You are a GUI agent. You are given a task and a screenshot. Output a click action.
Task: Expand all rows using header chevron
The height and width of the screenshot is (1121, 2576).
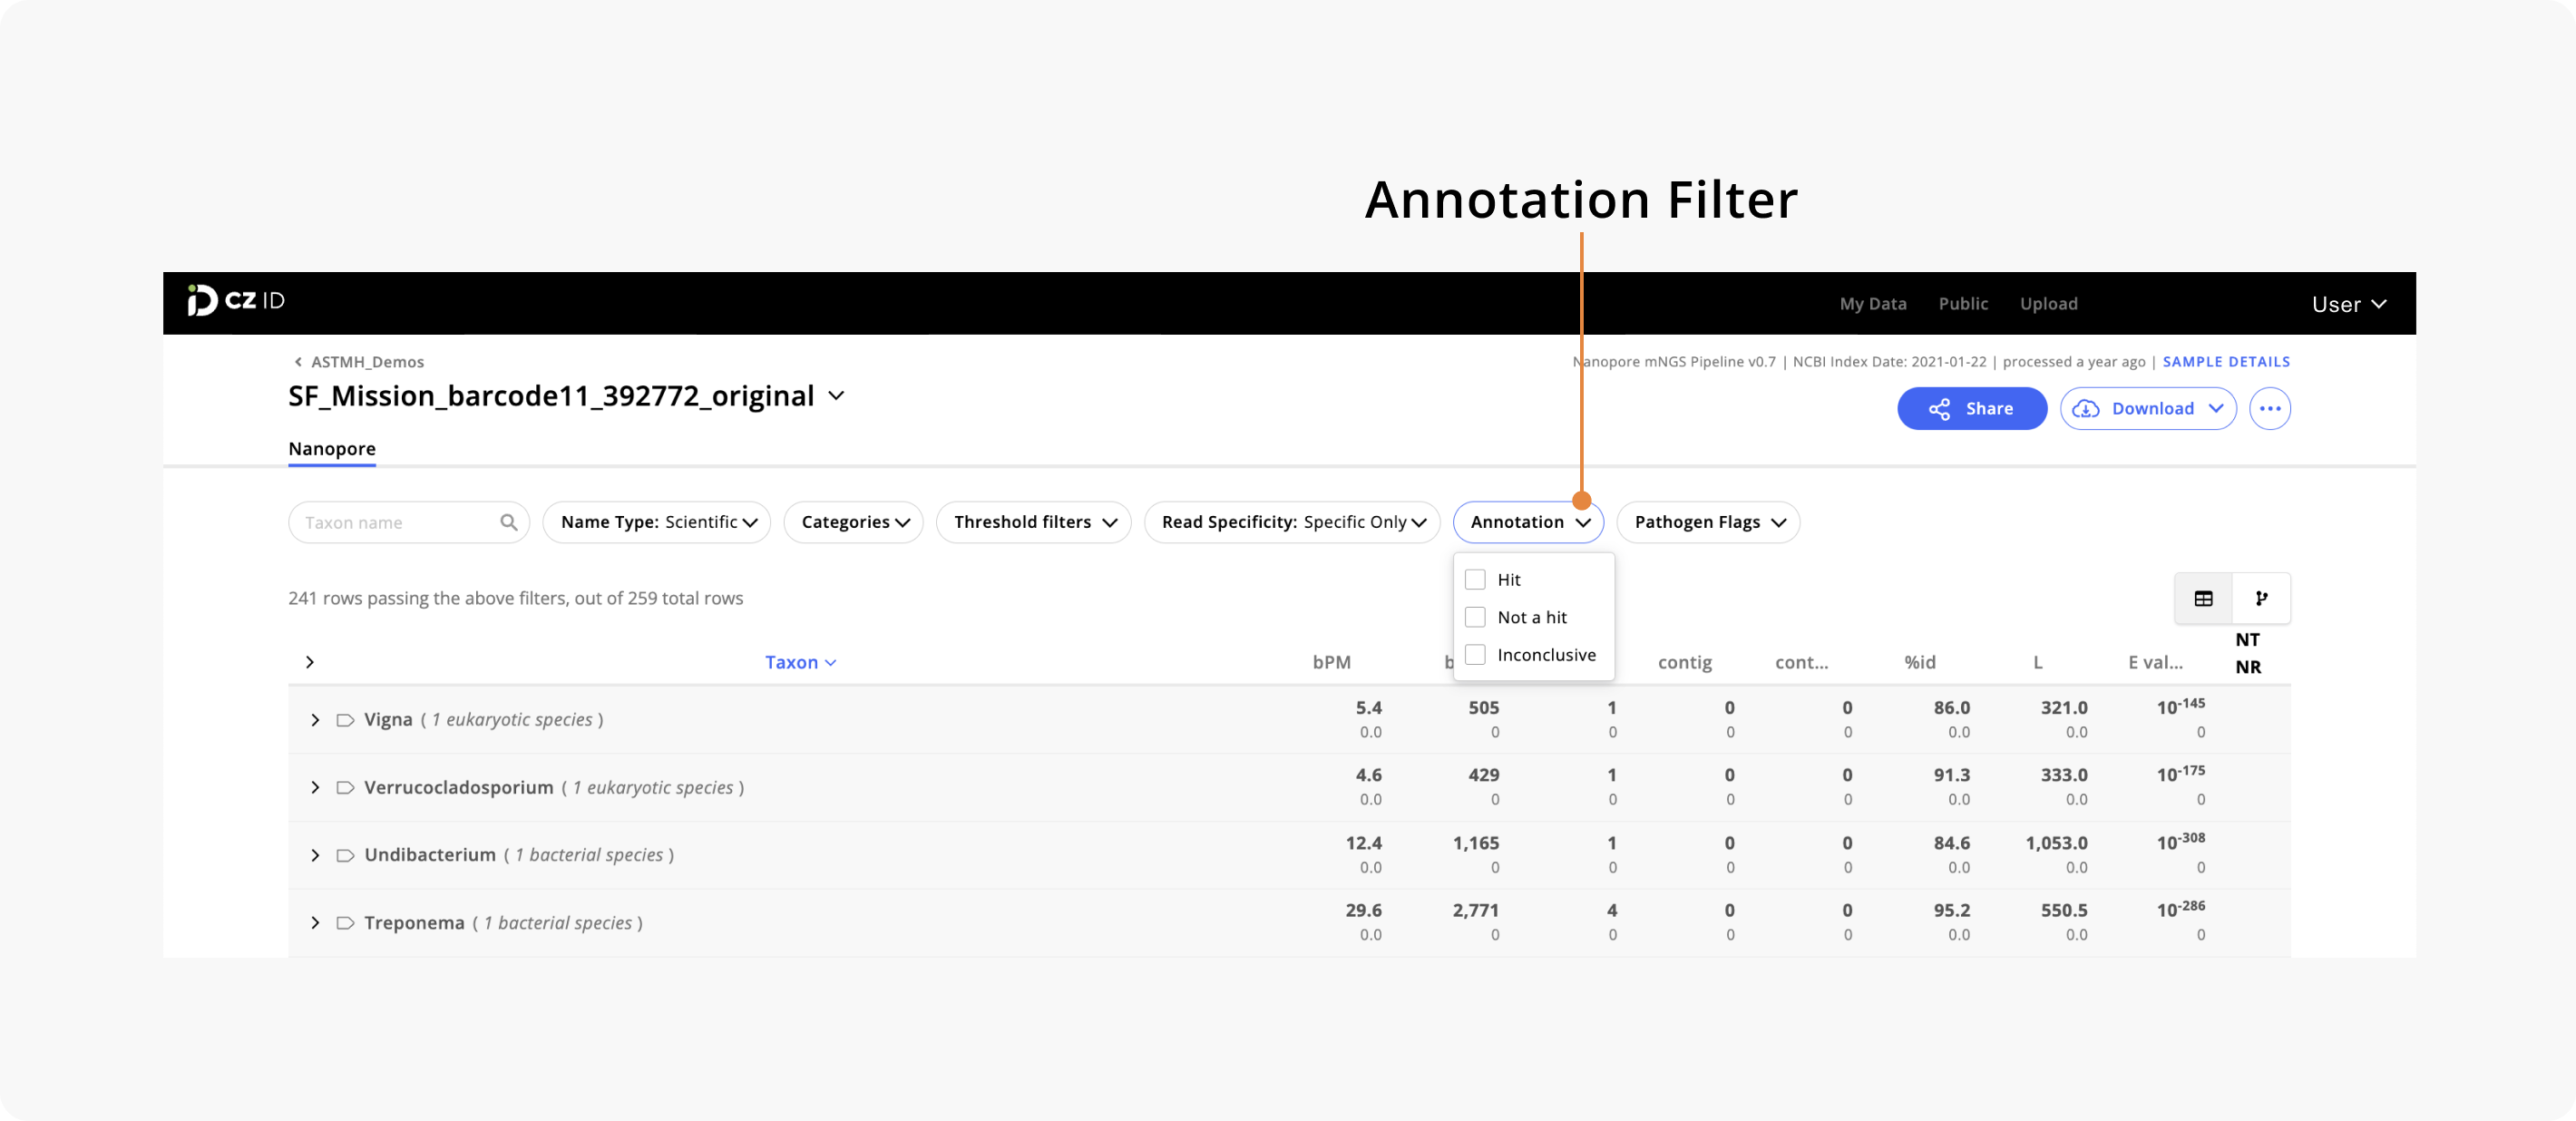pos(310,662)
